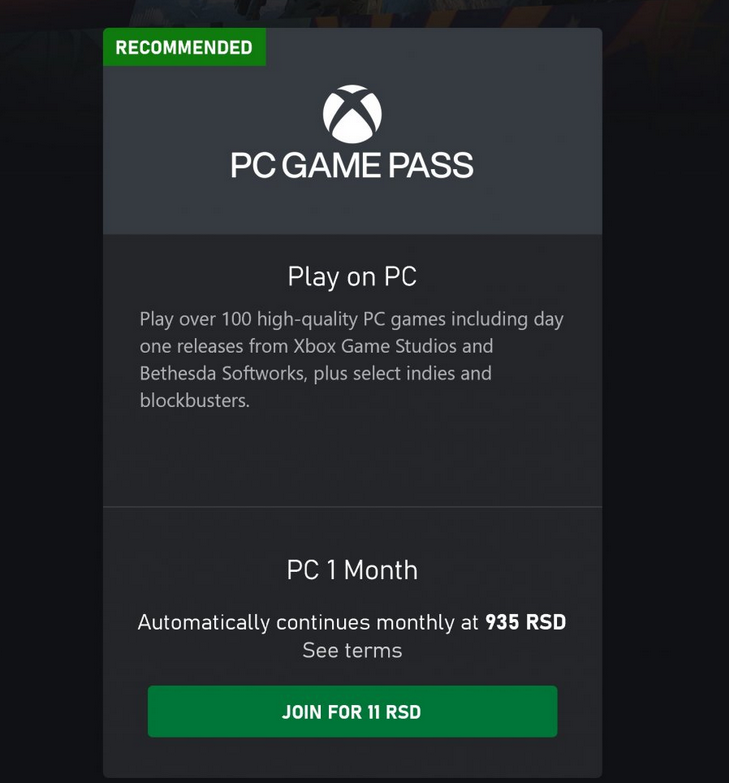729x783 pixels.
Task: Open the See terms link
Action: tap(352, 650)
